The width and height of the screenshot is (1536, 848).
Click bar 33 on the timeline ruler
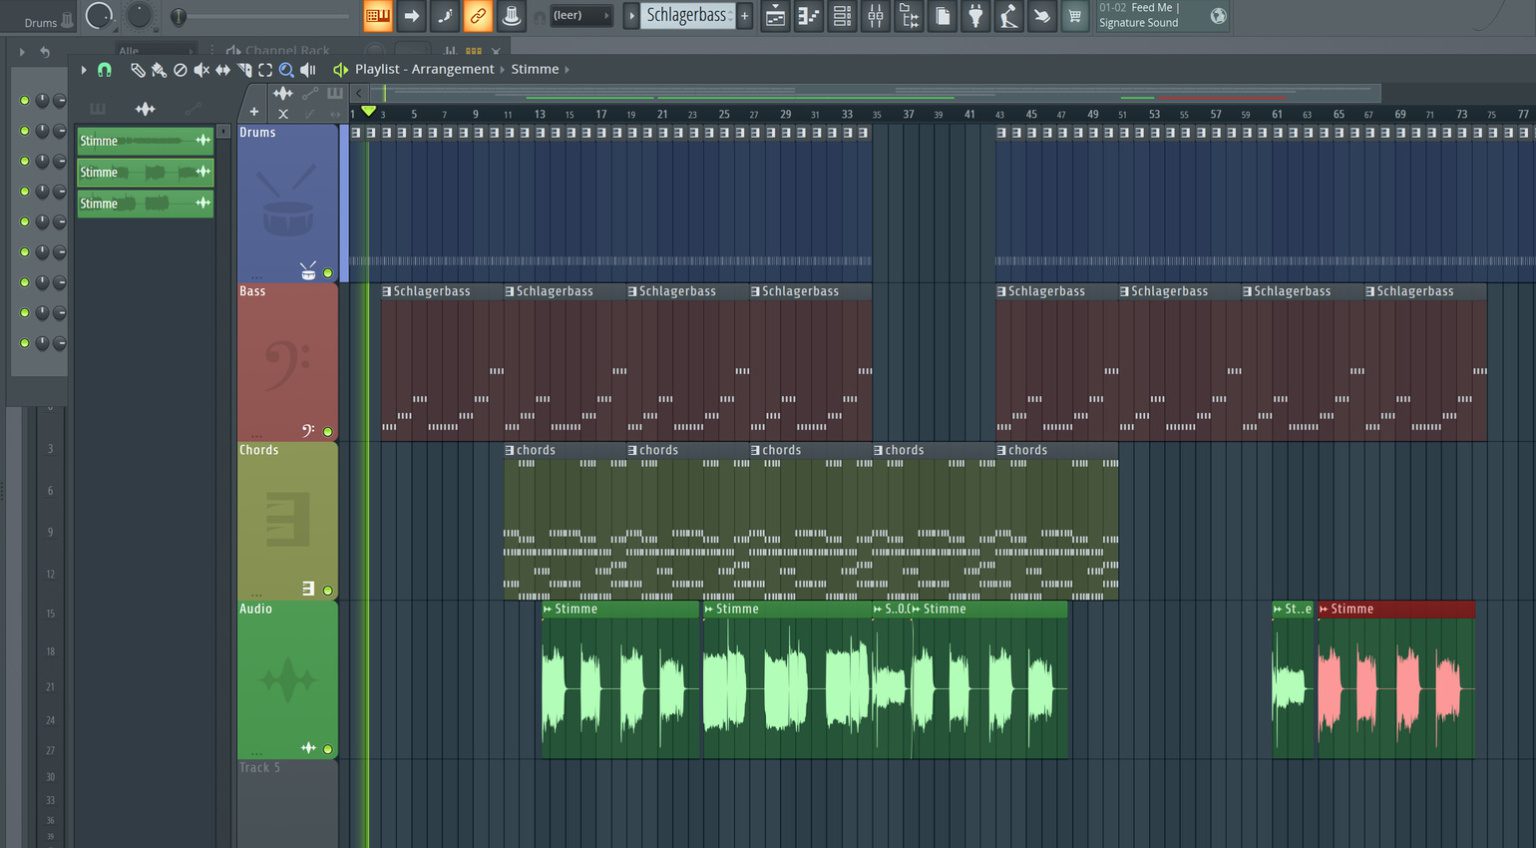click(x=847, y=114)
